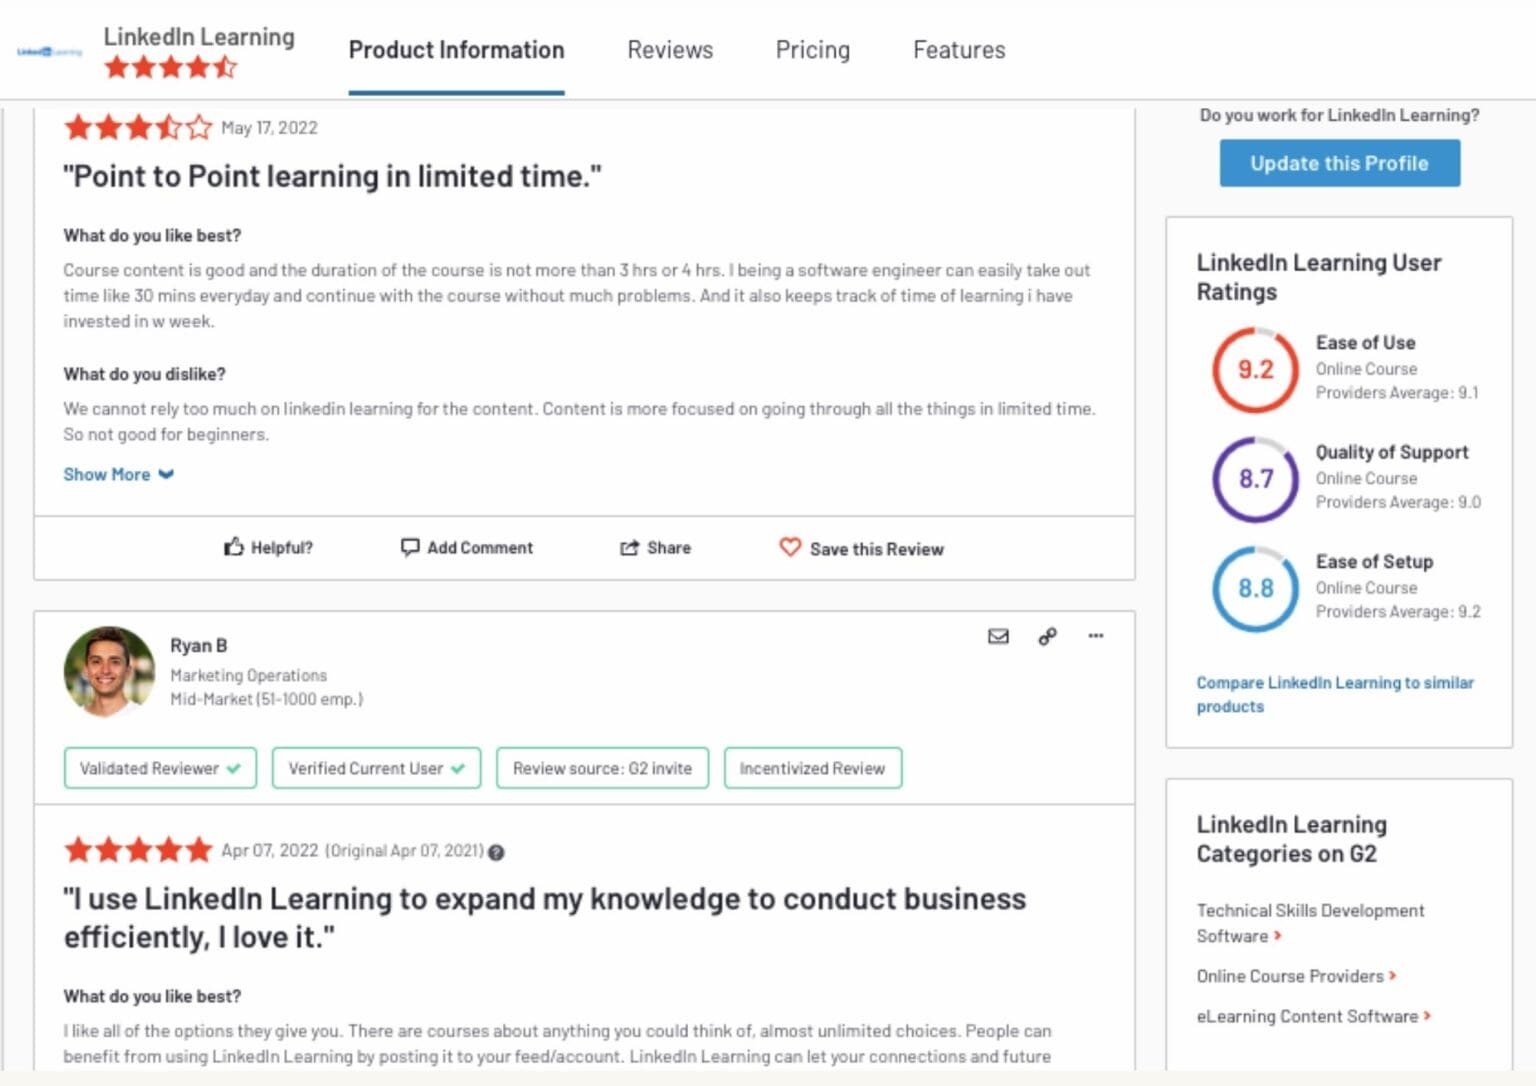Click the 9.2 Ease of Use rating circle
Screen dimensions: 1536x1086
coord(1255,370)
